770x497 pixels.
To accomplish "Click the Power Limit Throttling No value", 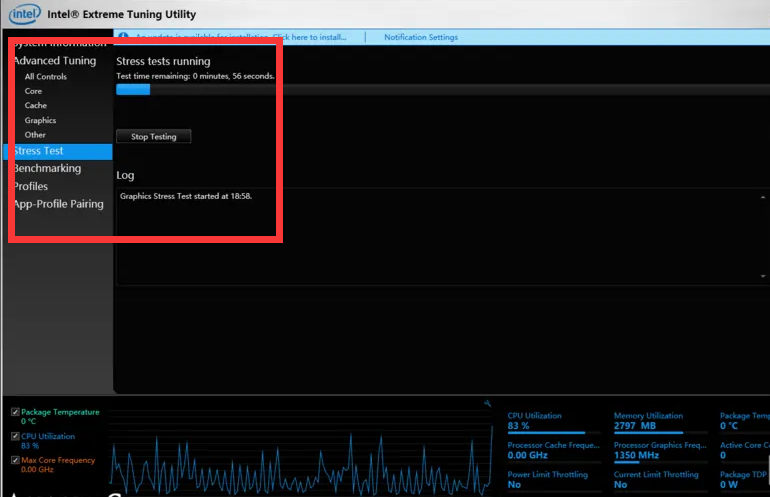I will point(514,485).
